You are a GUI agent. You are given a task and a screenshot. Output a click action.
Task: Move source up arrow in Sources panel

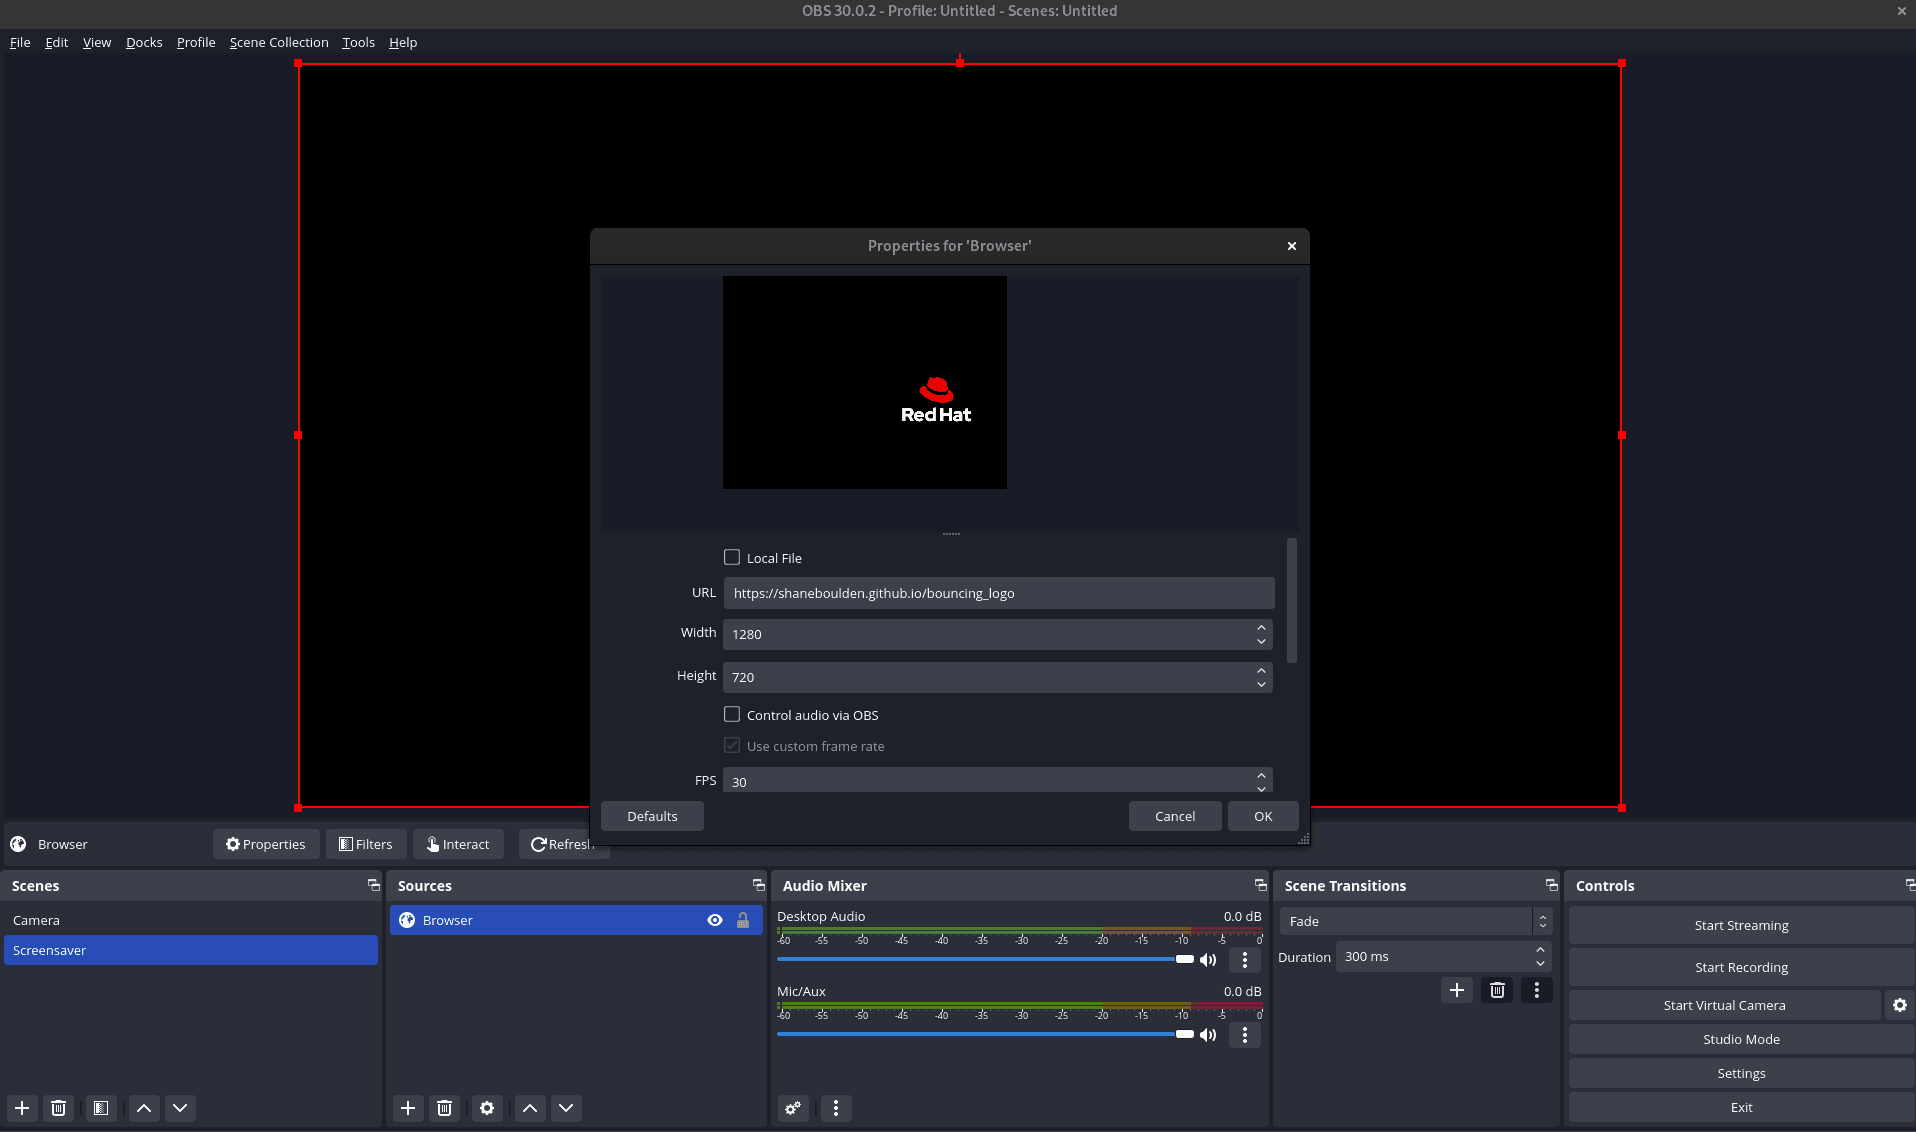[x=530, y=1108]
